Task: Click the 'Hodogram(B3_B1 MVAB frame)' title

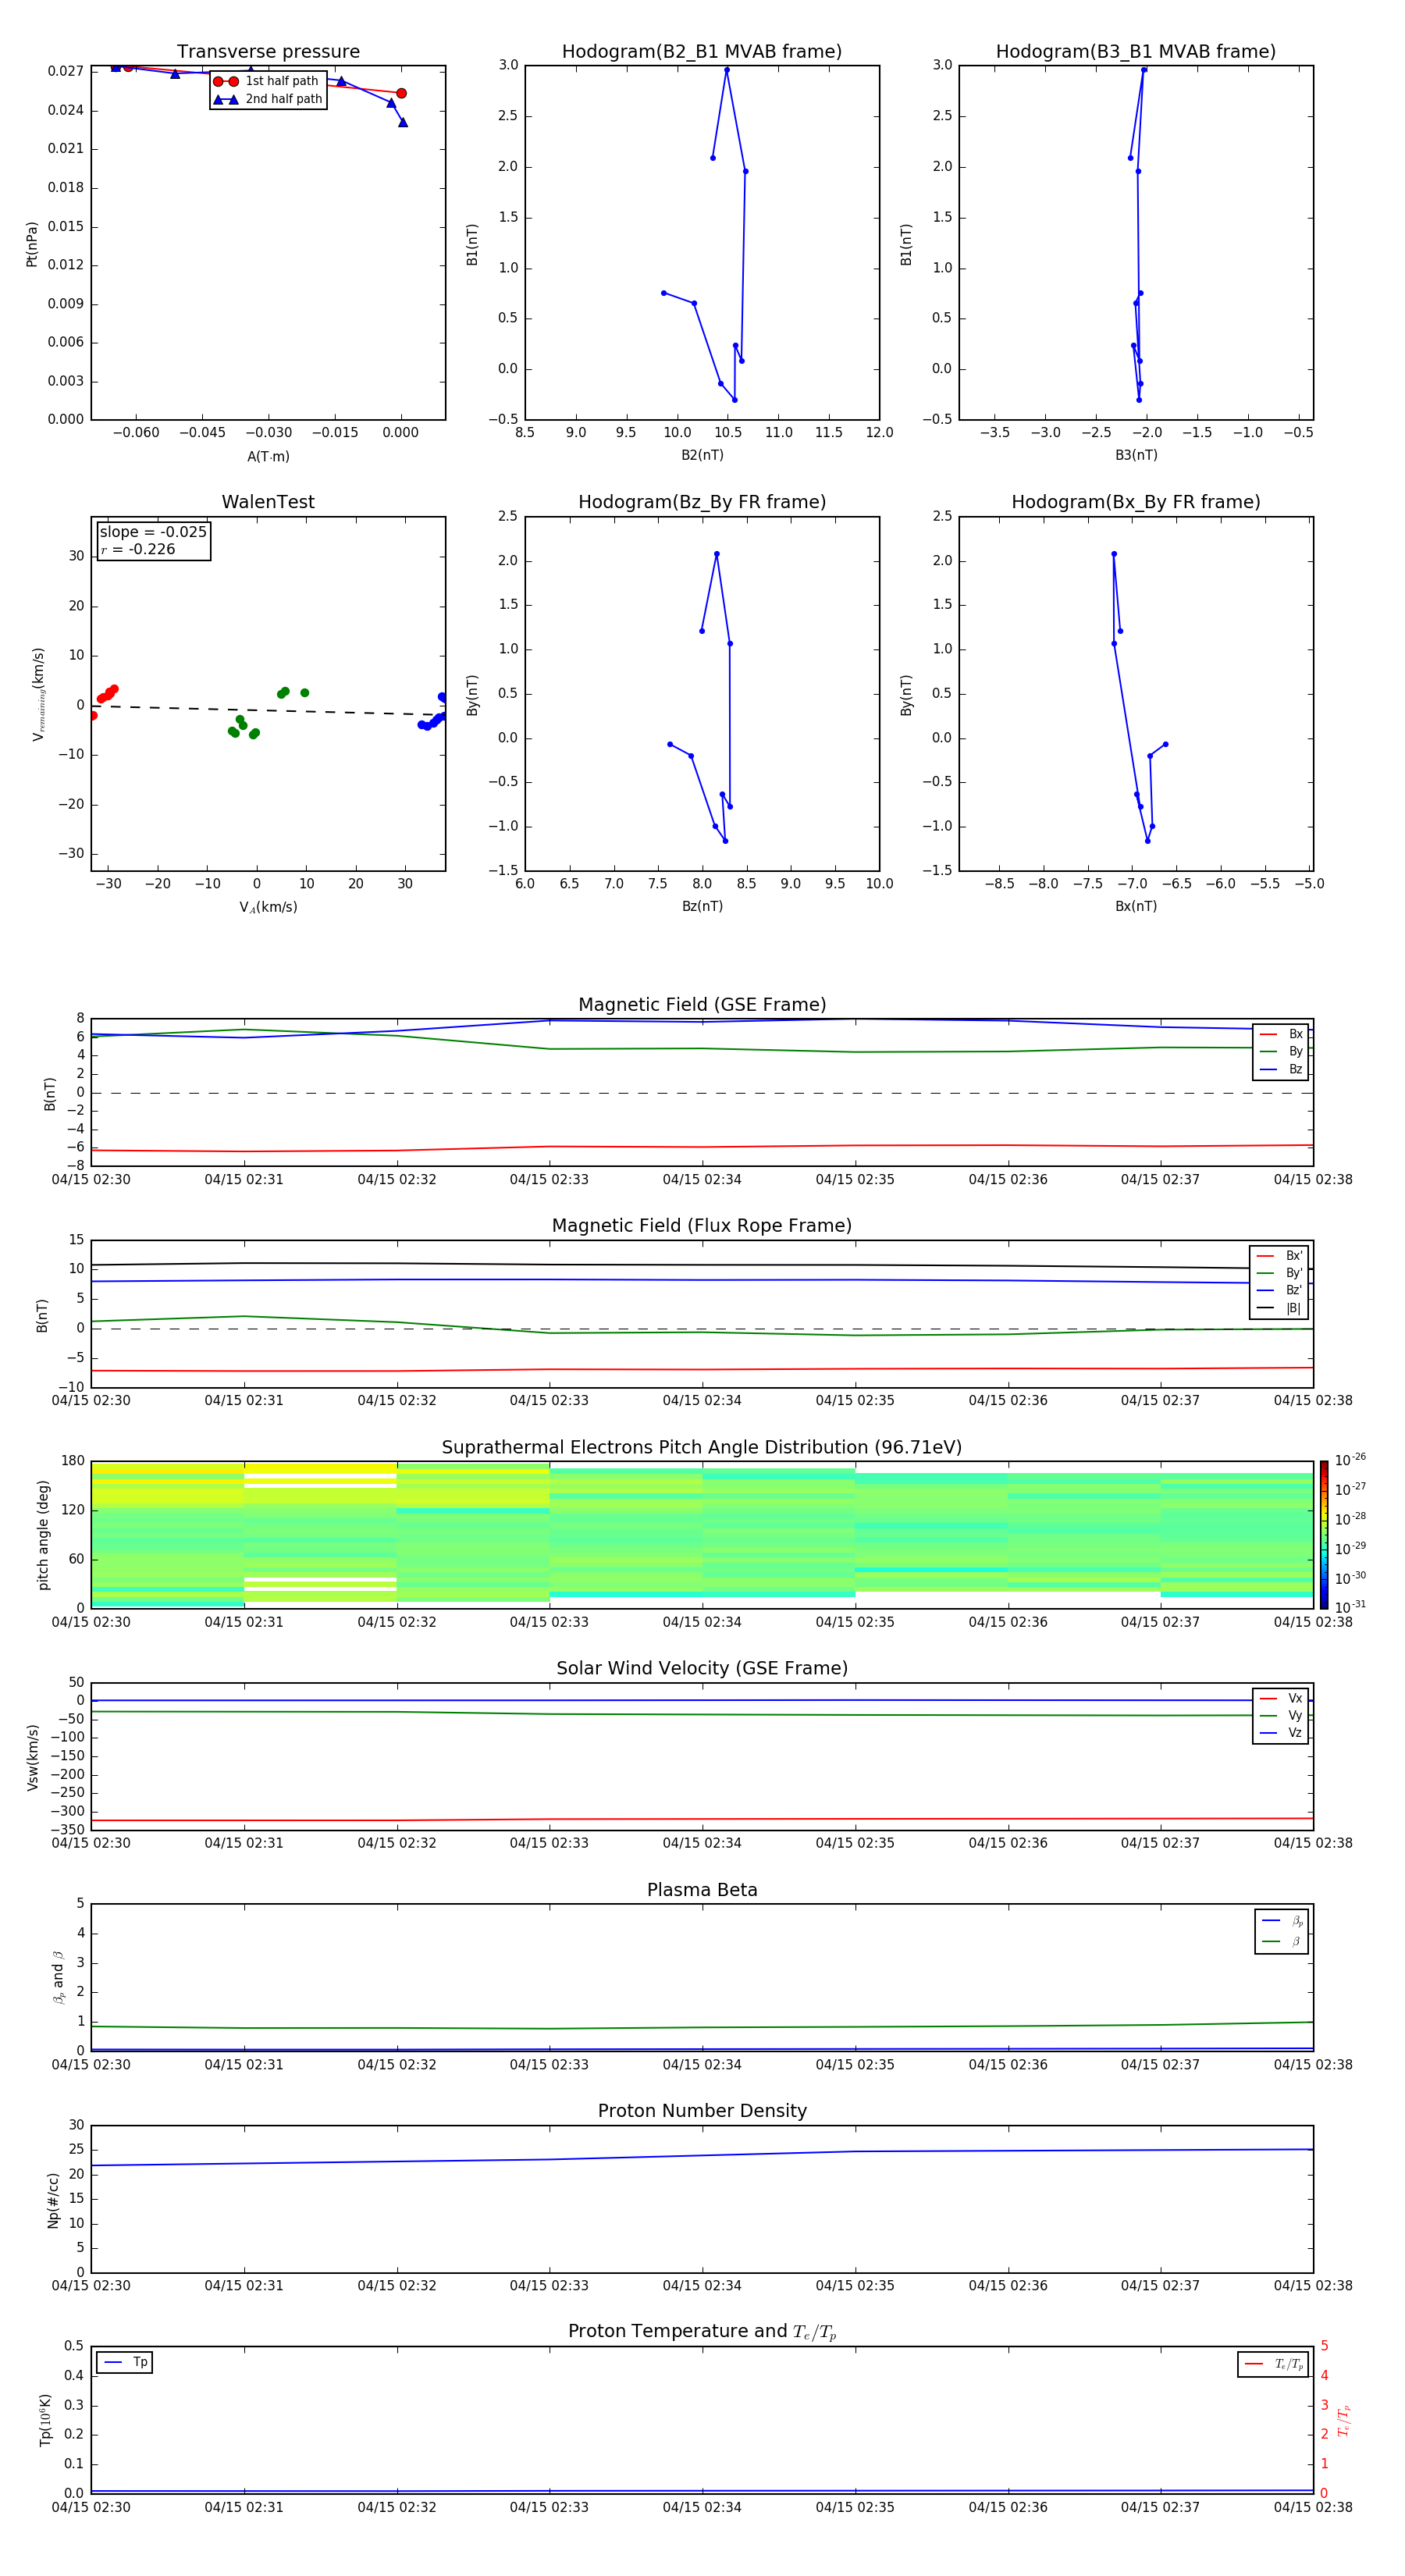Action: 1136,51
